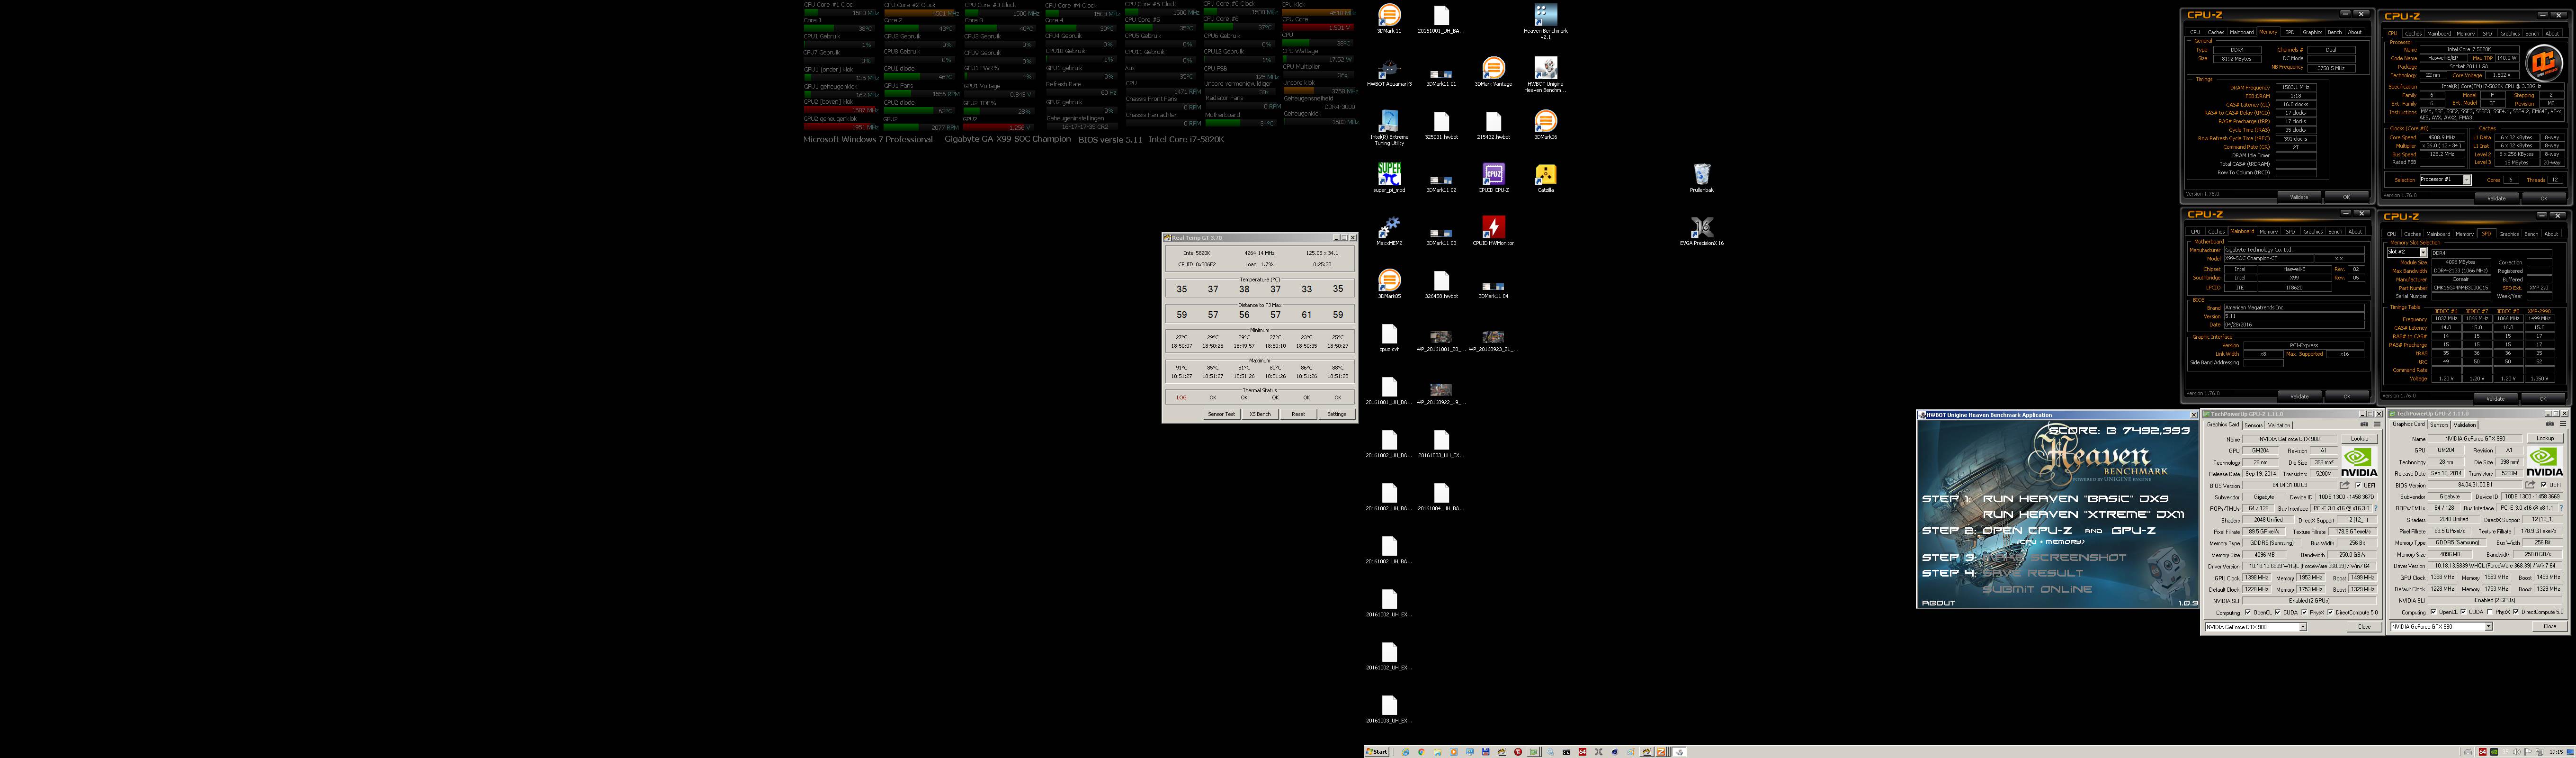Select the 215432.hwbot file icon
Viewport: 2576px width, 758px height.
click(x=1493, y=125)
